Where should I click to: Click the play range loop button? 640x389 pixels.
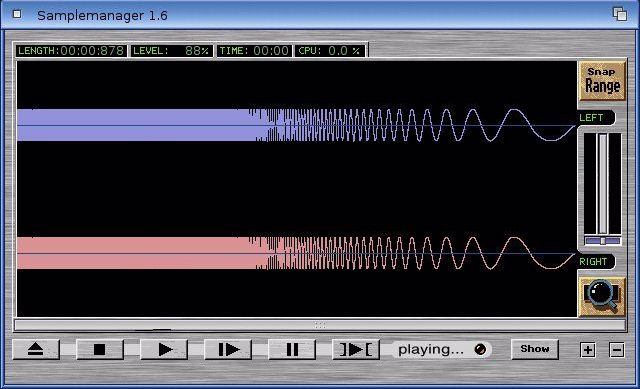point(356,349)
